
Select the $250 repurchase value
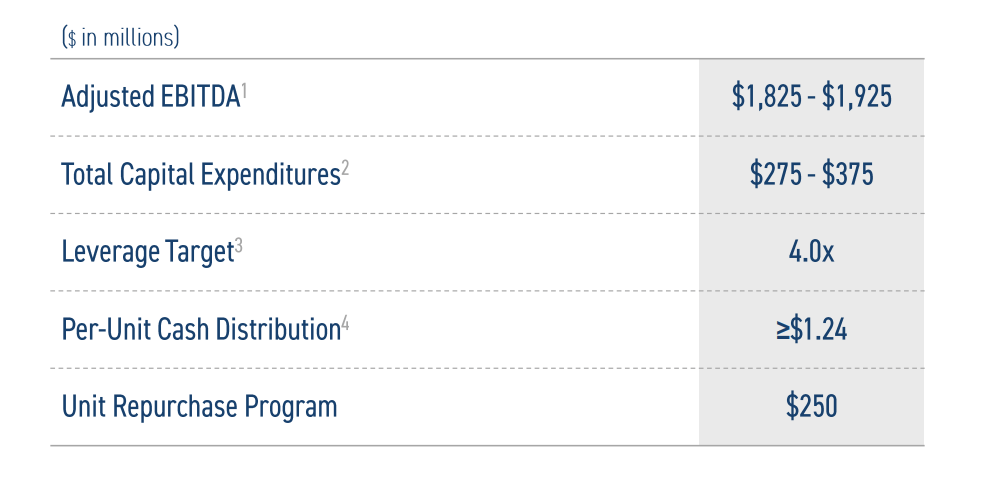coord(811,406)
